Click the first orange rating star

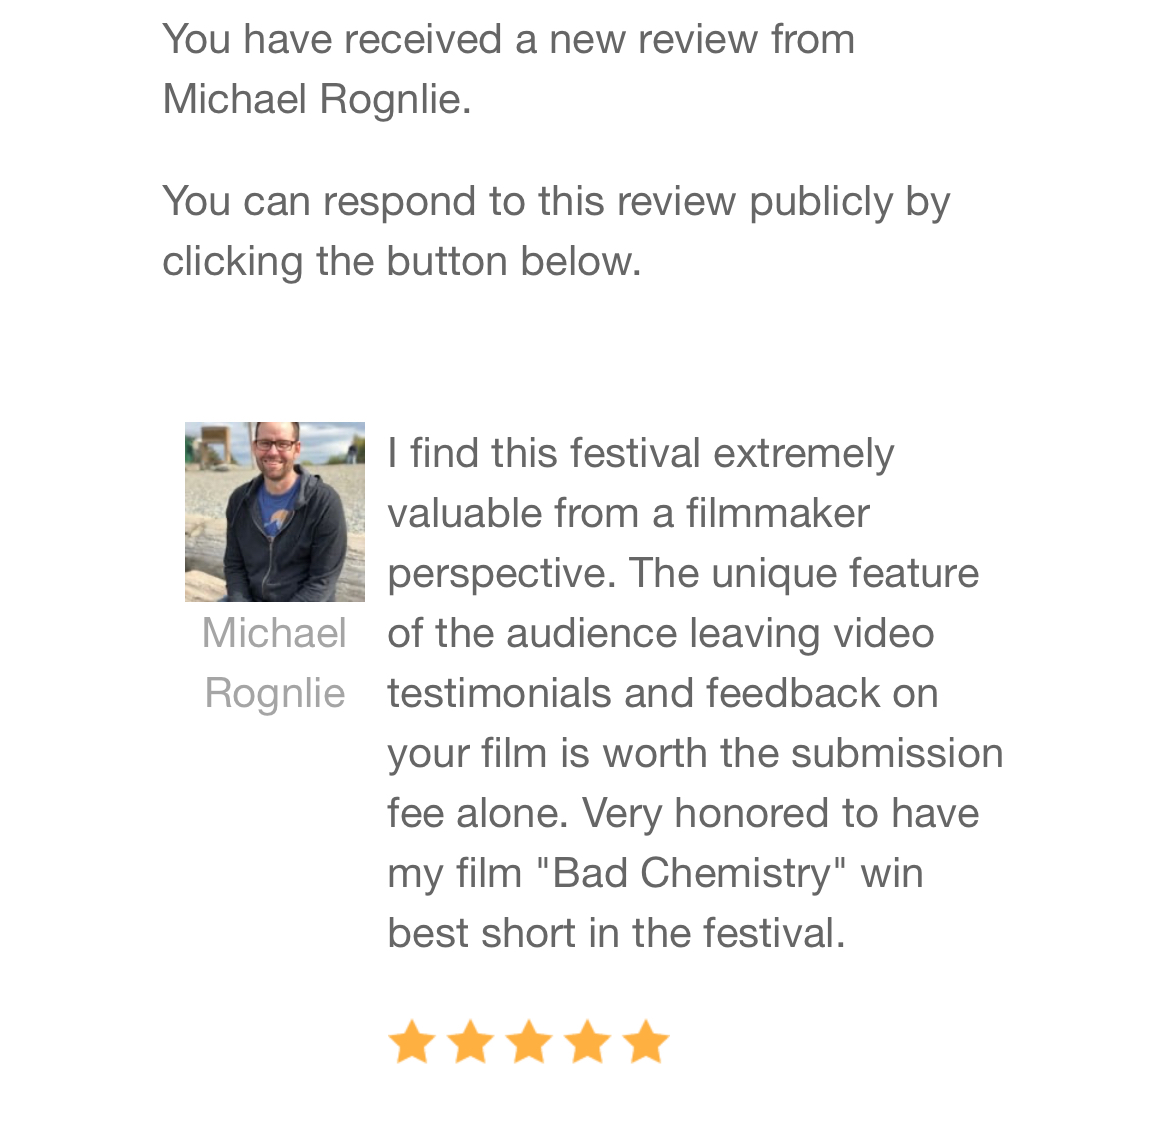click(411, 1042)
